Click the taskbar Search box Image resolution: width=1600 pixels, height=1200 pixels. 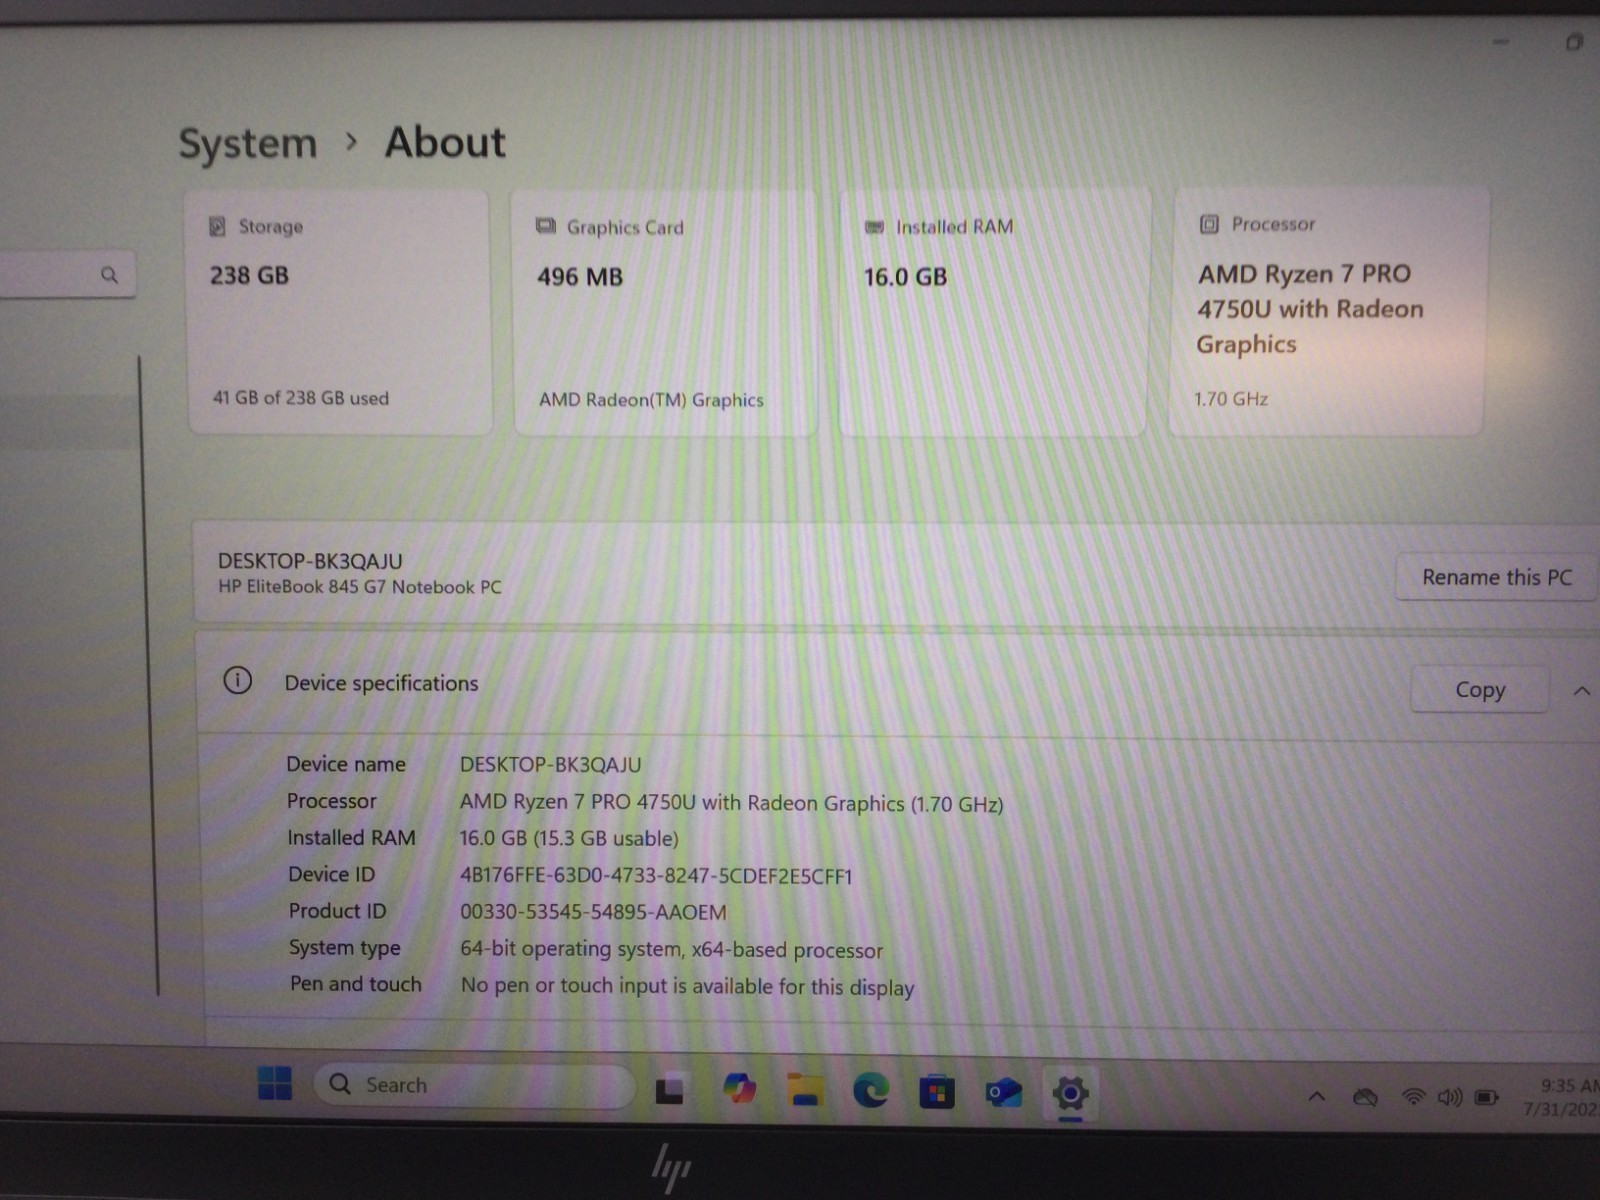click(474, 1085)
